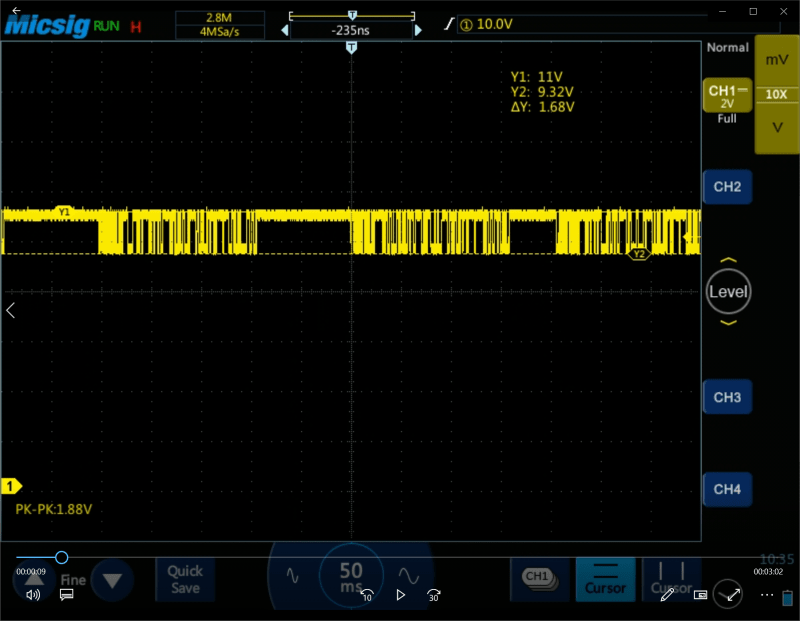800x621 pixels.
Task: Maximize the window
Action: click(x=753, y=11)
